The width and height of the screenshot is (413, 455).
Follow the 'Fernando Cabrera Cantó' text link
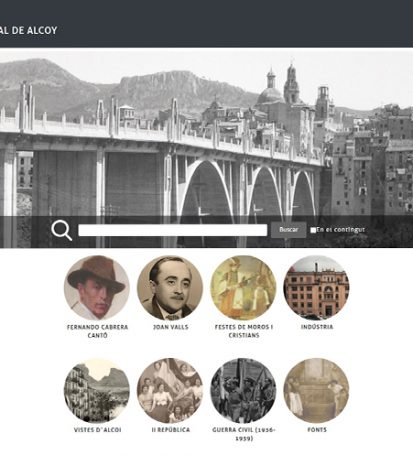pos(97,331)
